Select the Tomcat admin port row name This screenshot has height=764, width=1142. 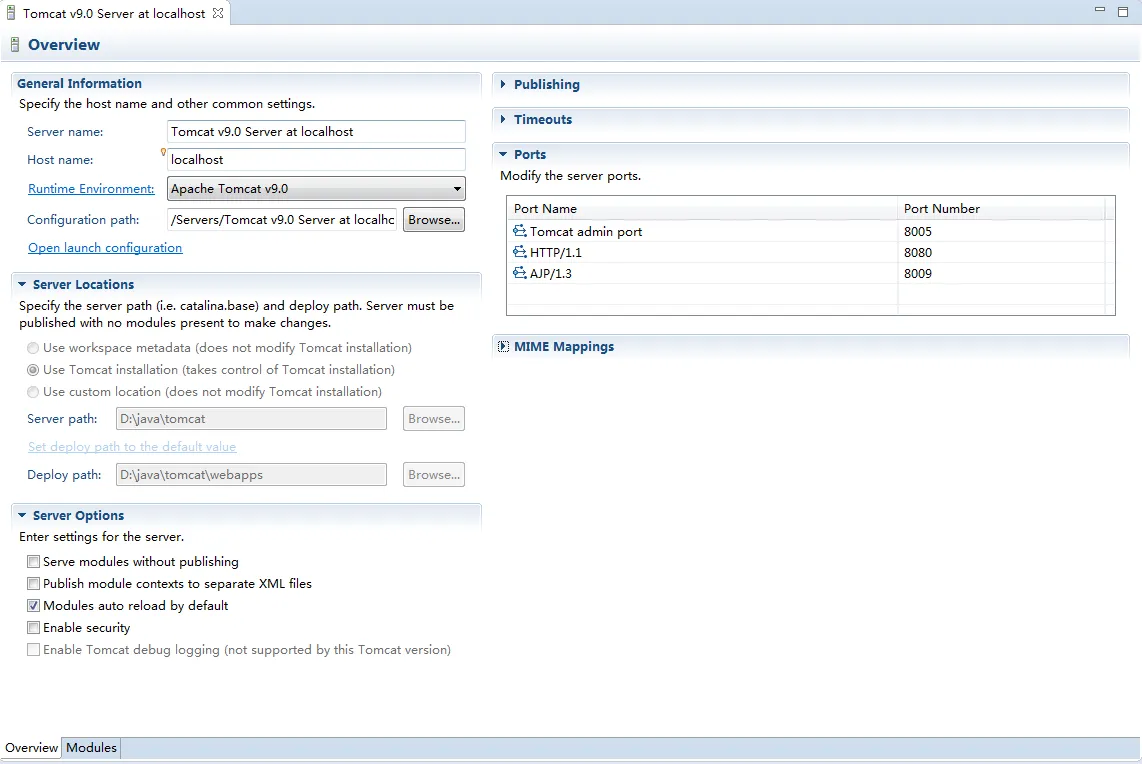[586, 232]
